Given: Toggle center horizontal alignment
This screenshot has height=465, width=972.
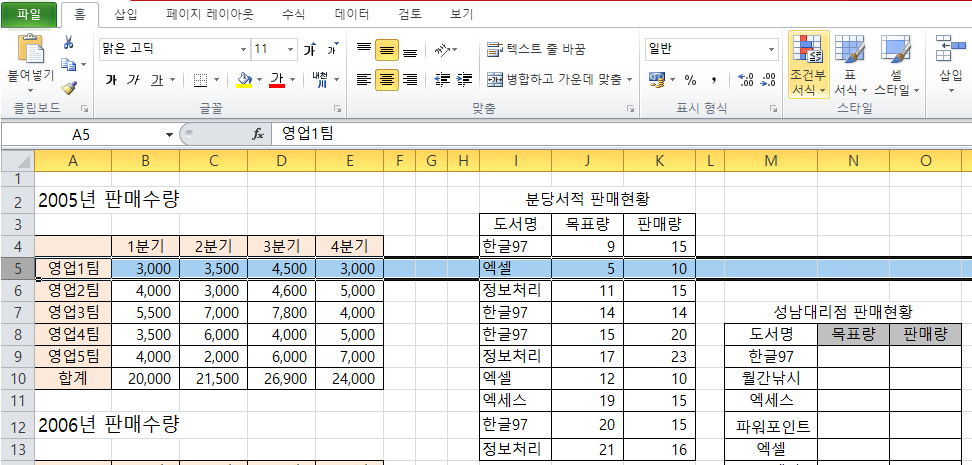Looking at the screenshot, I should point(387,79).
